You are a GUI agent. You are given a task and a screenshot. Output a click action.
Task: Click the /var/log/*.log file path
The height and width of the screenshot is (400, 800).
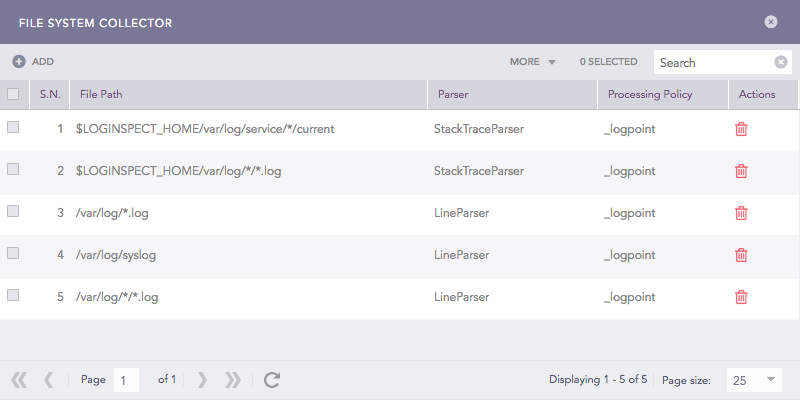tap(112, 213)
